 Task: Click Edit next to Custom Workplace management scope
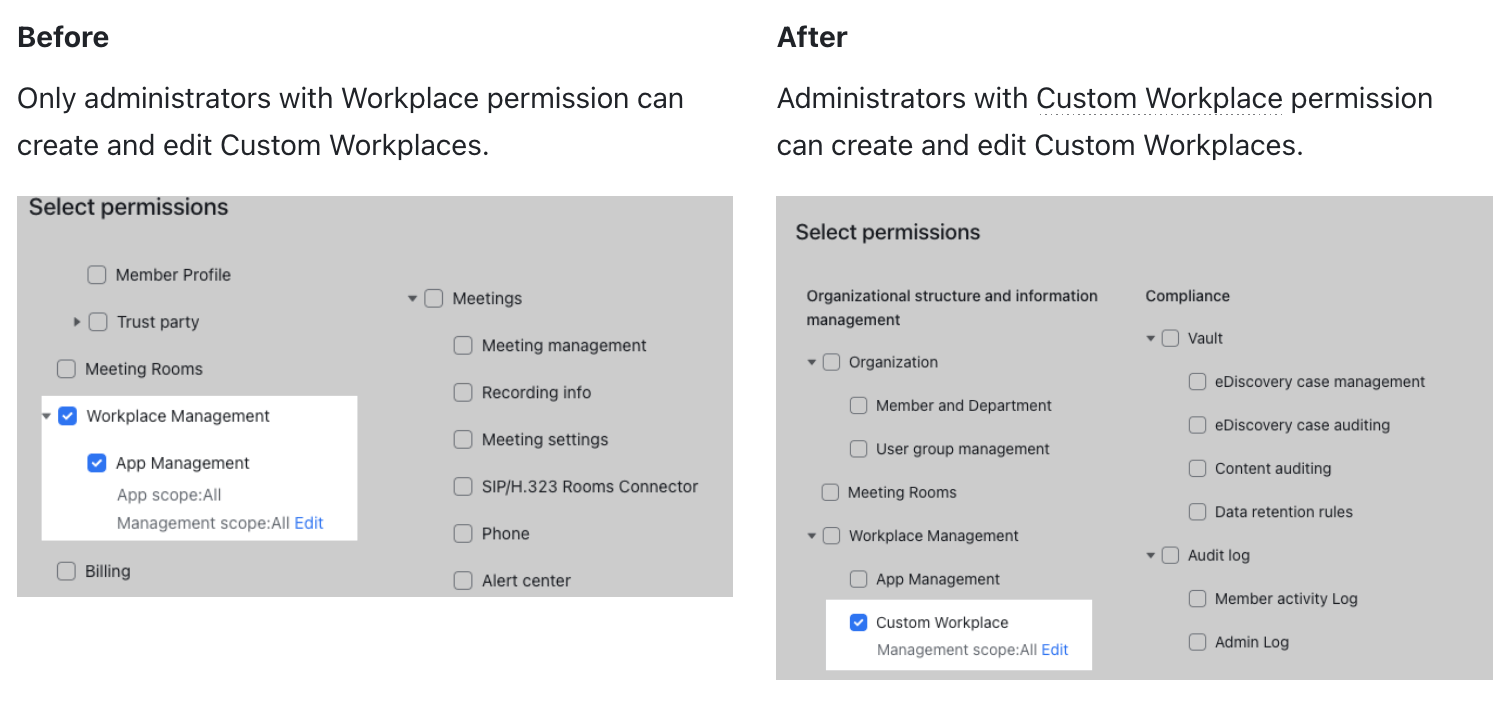[x=1054, y=649]
